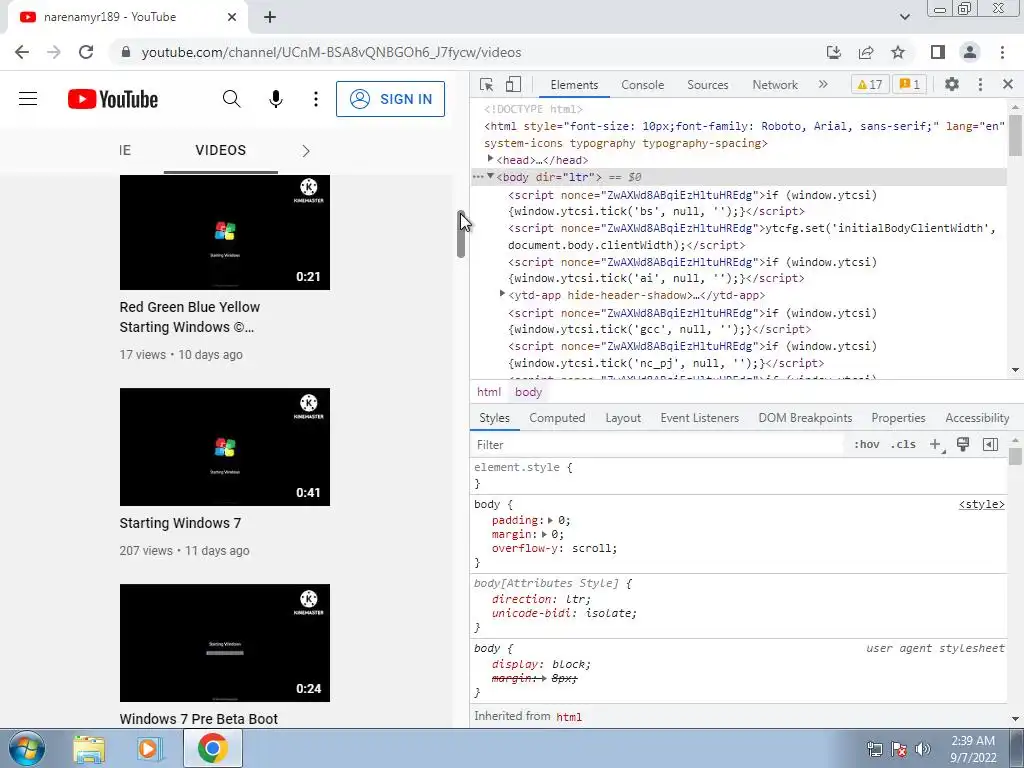Share this page icon
Screen dimensions: 1024x768
pos(866,52)
